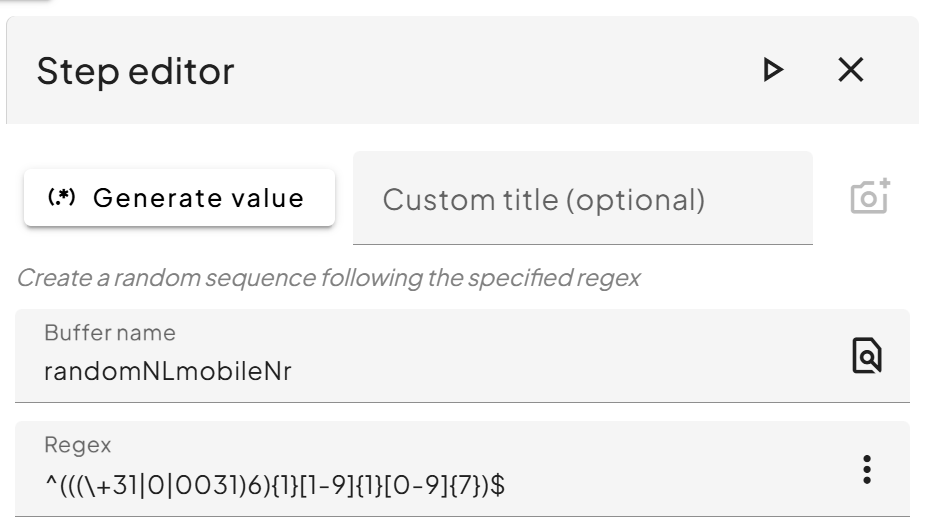Click the add screenshot camera icon
930x530 pixels.
[870, 197]
